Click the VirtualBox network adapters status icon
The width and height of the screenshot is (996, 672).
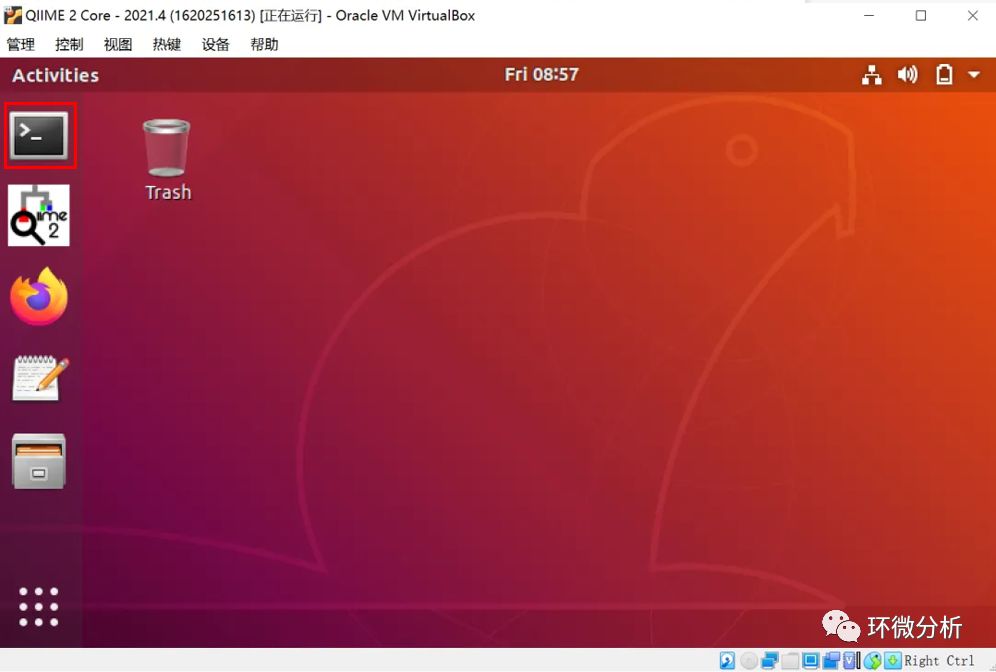coord(769,661)
